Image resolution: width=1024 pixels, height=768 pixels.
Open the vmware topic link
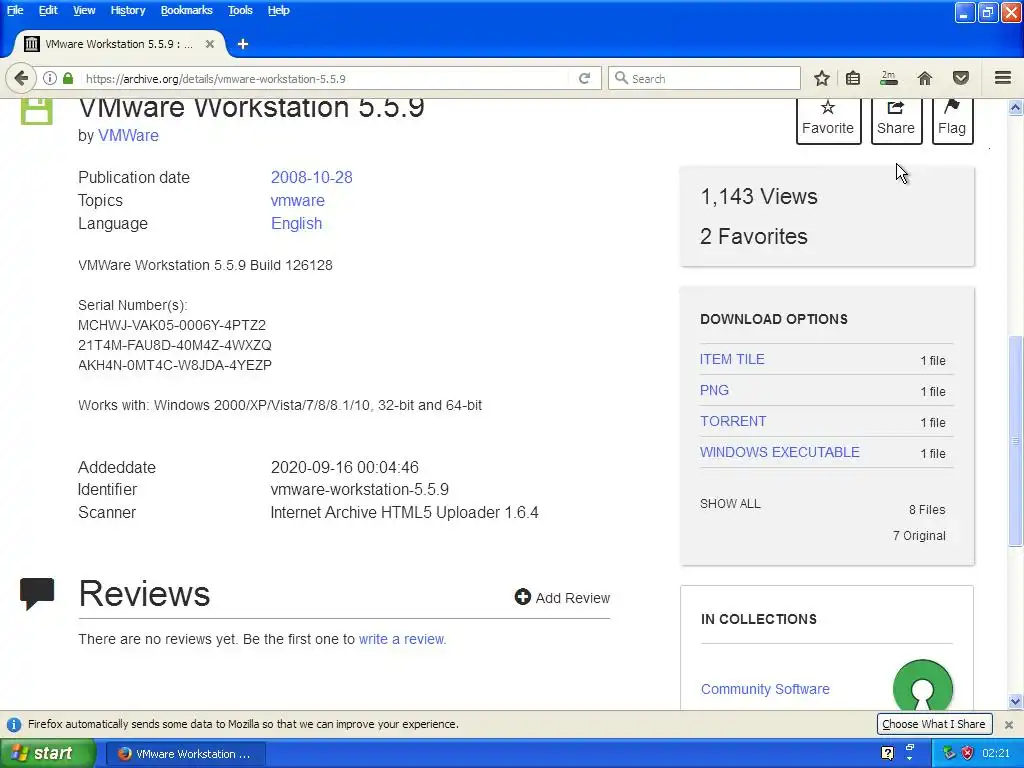(x=298, y=200)
